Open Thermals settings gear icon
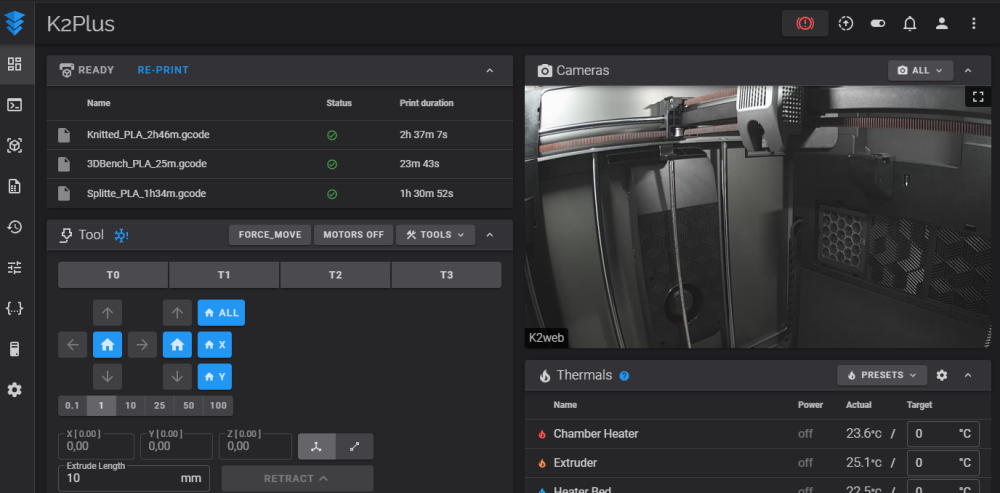This screenshot has height=493, width=1000. pyautogui.click(x=941, y=375)
